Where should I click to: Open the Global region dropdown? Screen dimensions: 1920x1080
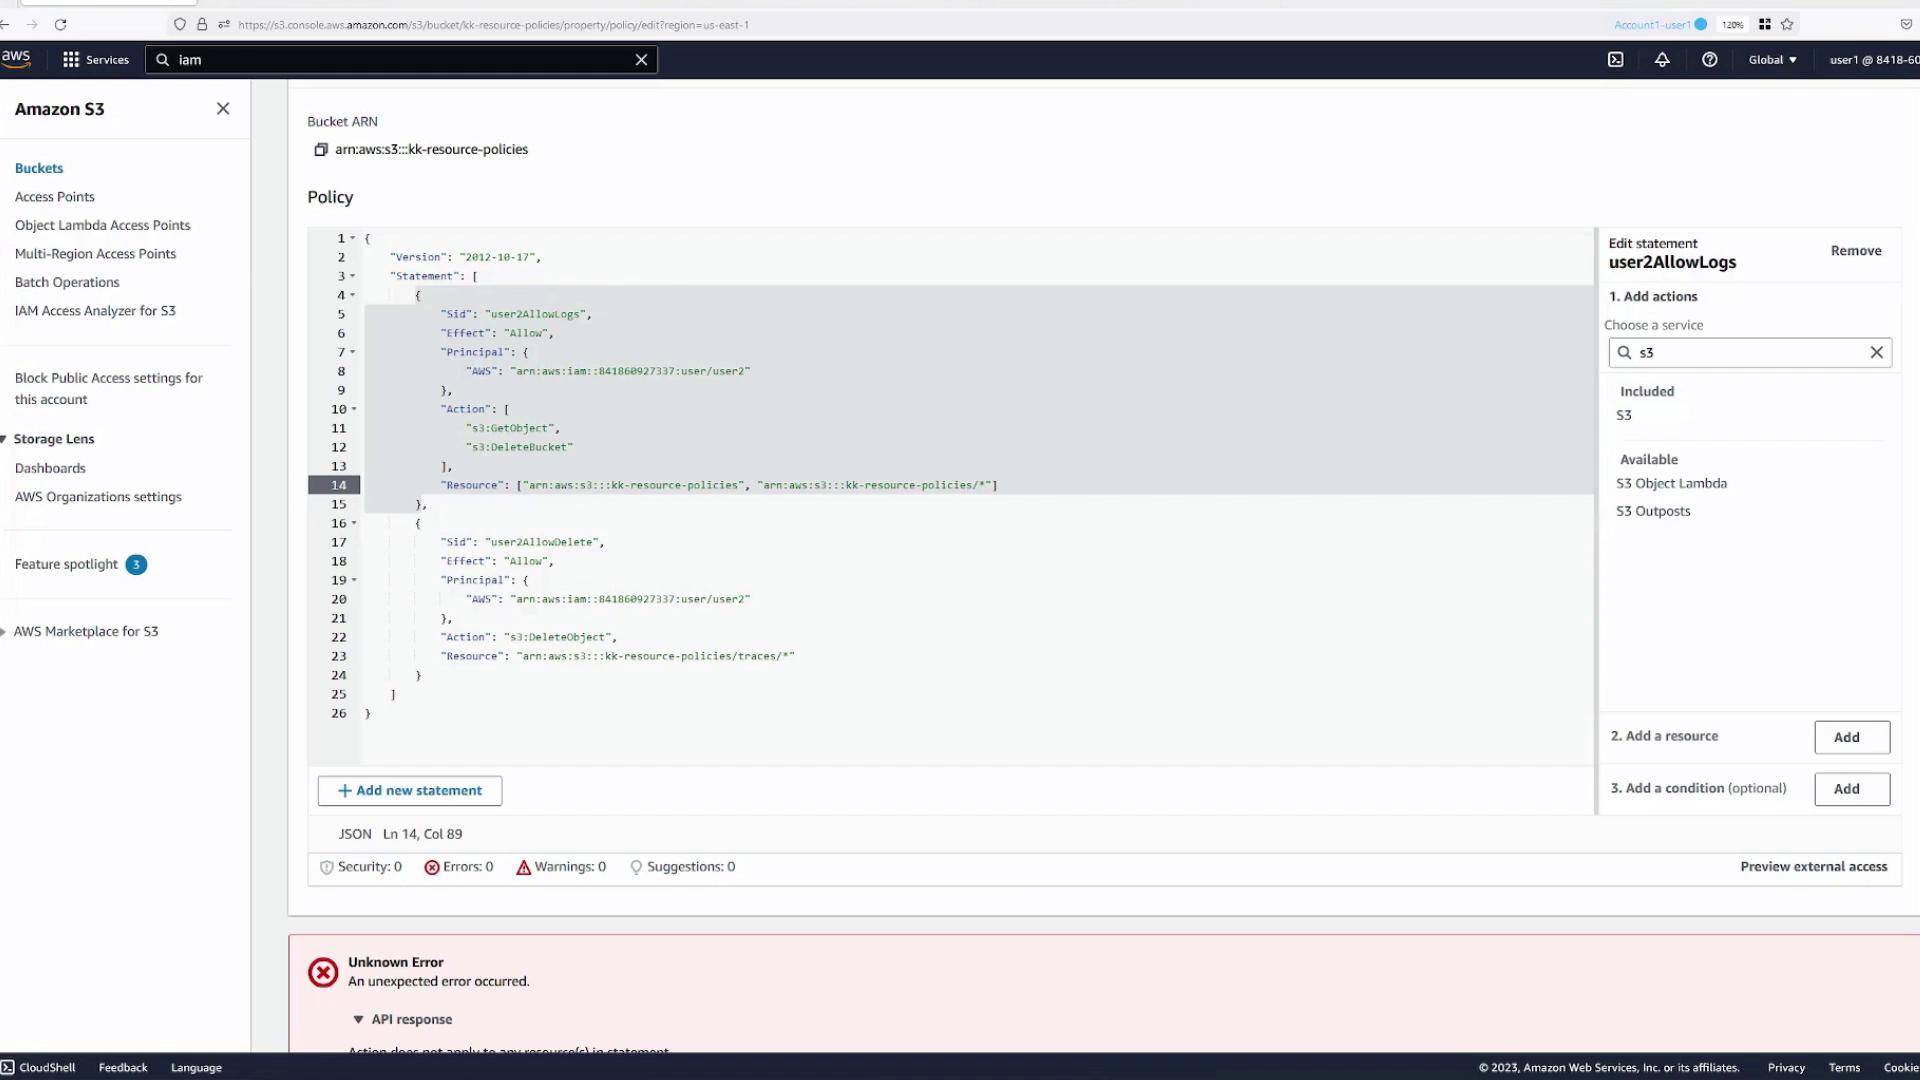tap(1772, 60)
